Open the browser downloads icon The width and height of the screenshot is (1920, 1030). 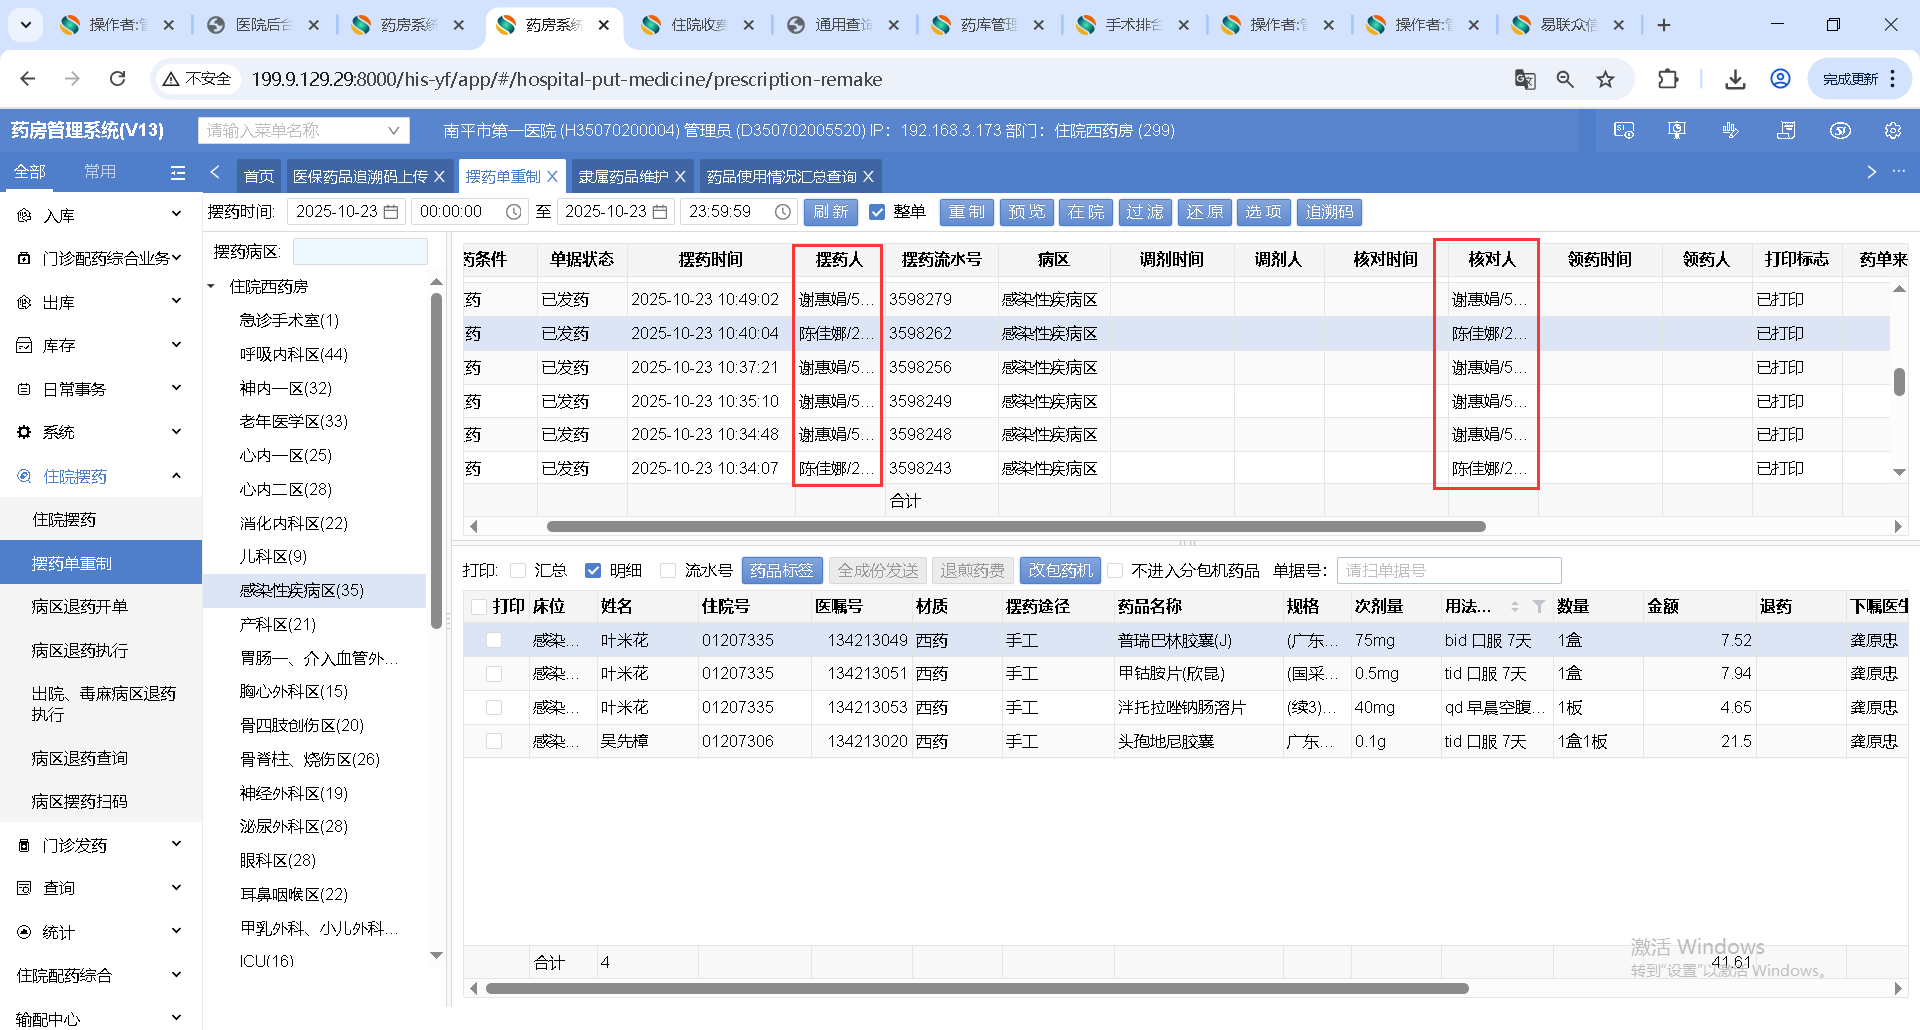[x=1735, y=79]
